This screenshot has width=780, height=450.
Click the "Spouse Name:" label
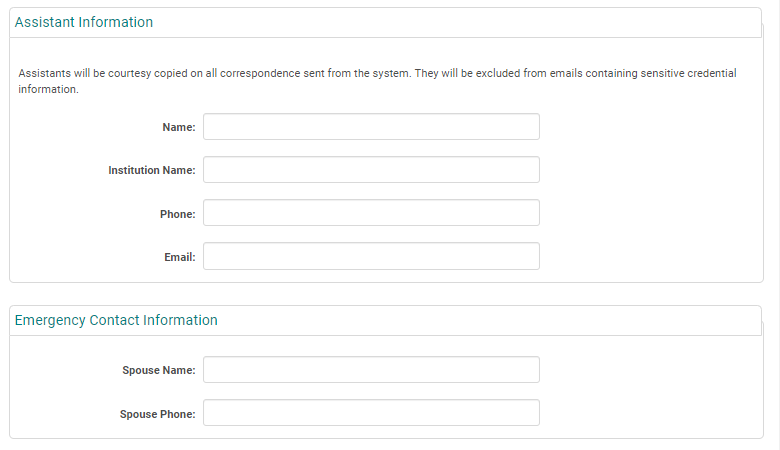(158, 370)
